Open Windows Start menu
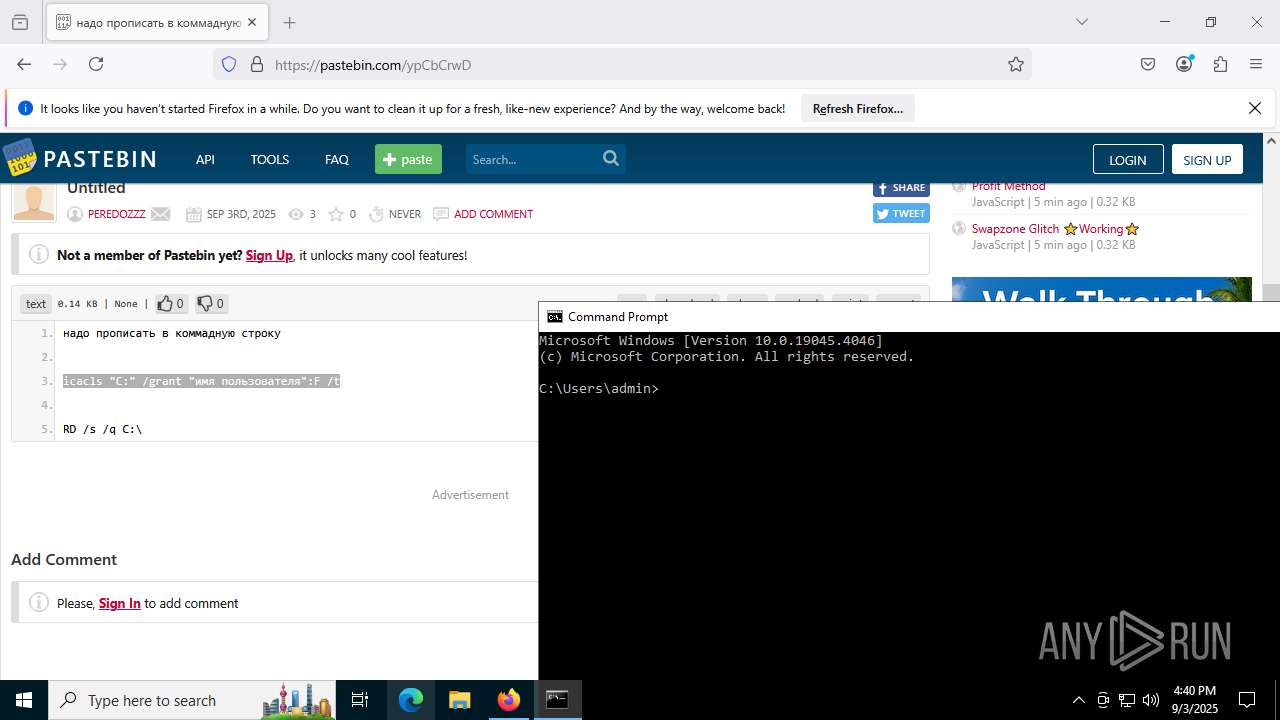The image size is (1280, 720). (24, 700)
